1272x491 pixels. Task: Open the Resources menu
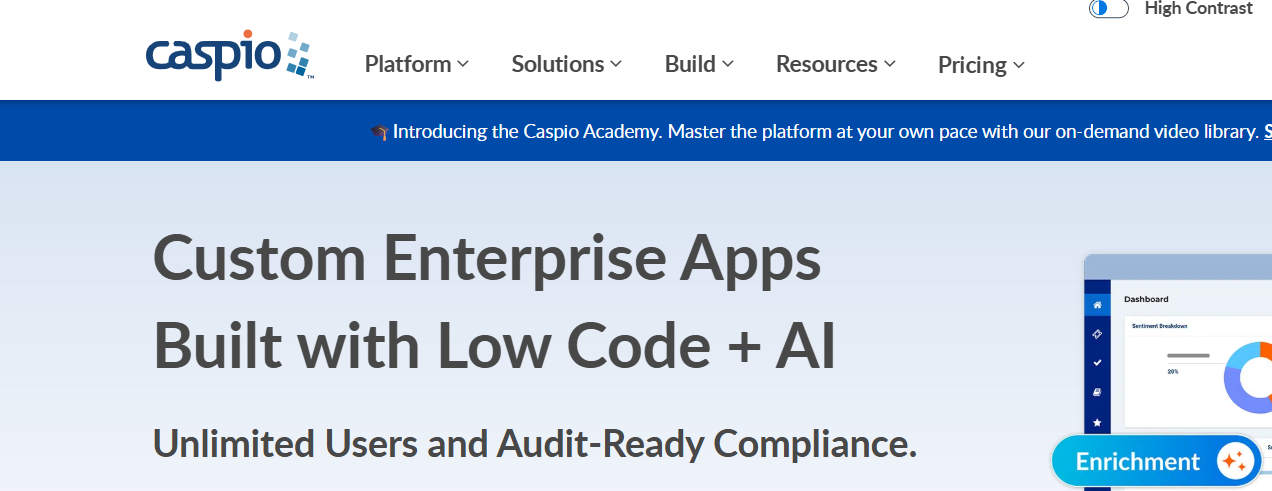(836, 64)
